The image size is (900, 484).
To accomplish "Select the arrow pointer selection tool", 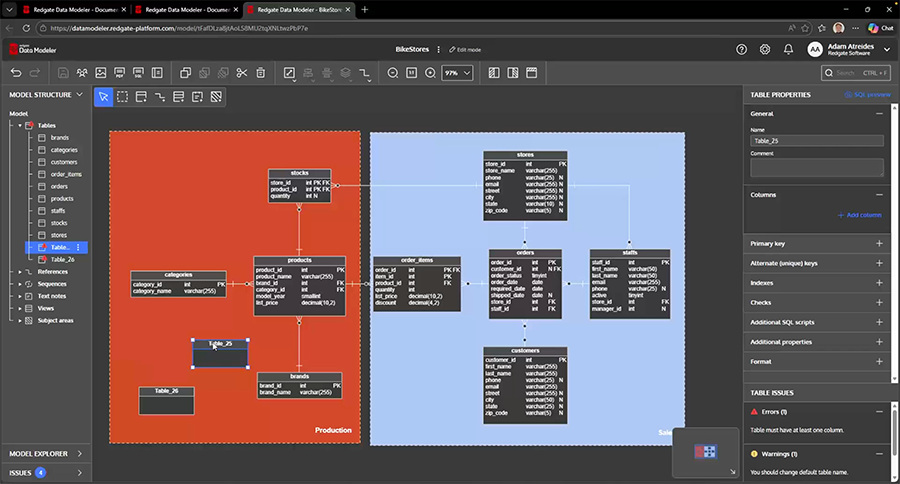I will [103, 96].
